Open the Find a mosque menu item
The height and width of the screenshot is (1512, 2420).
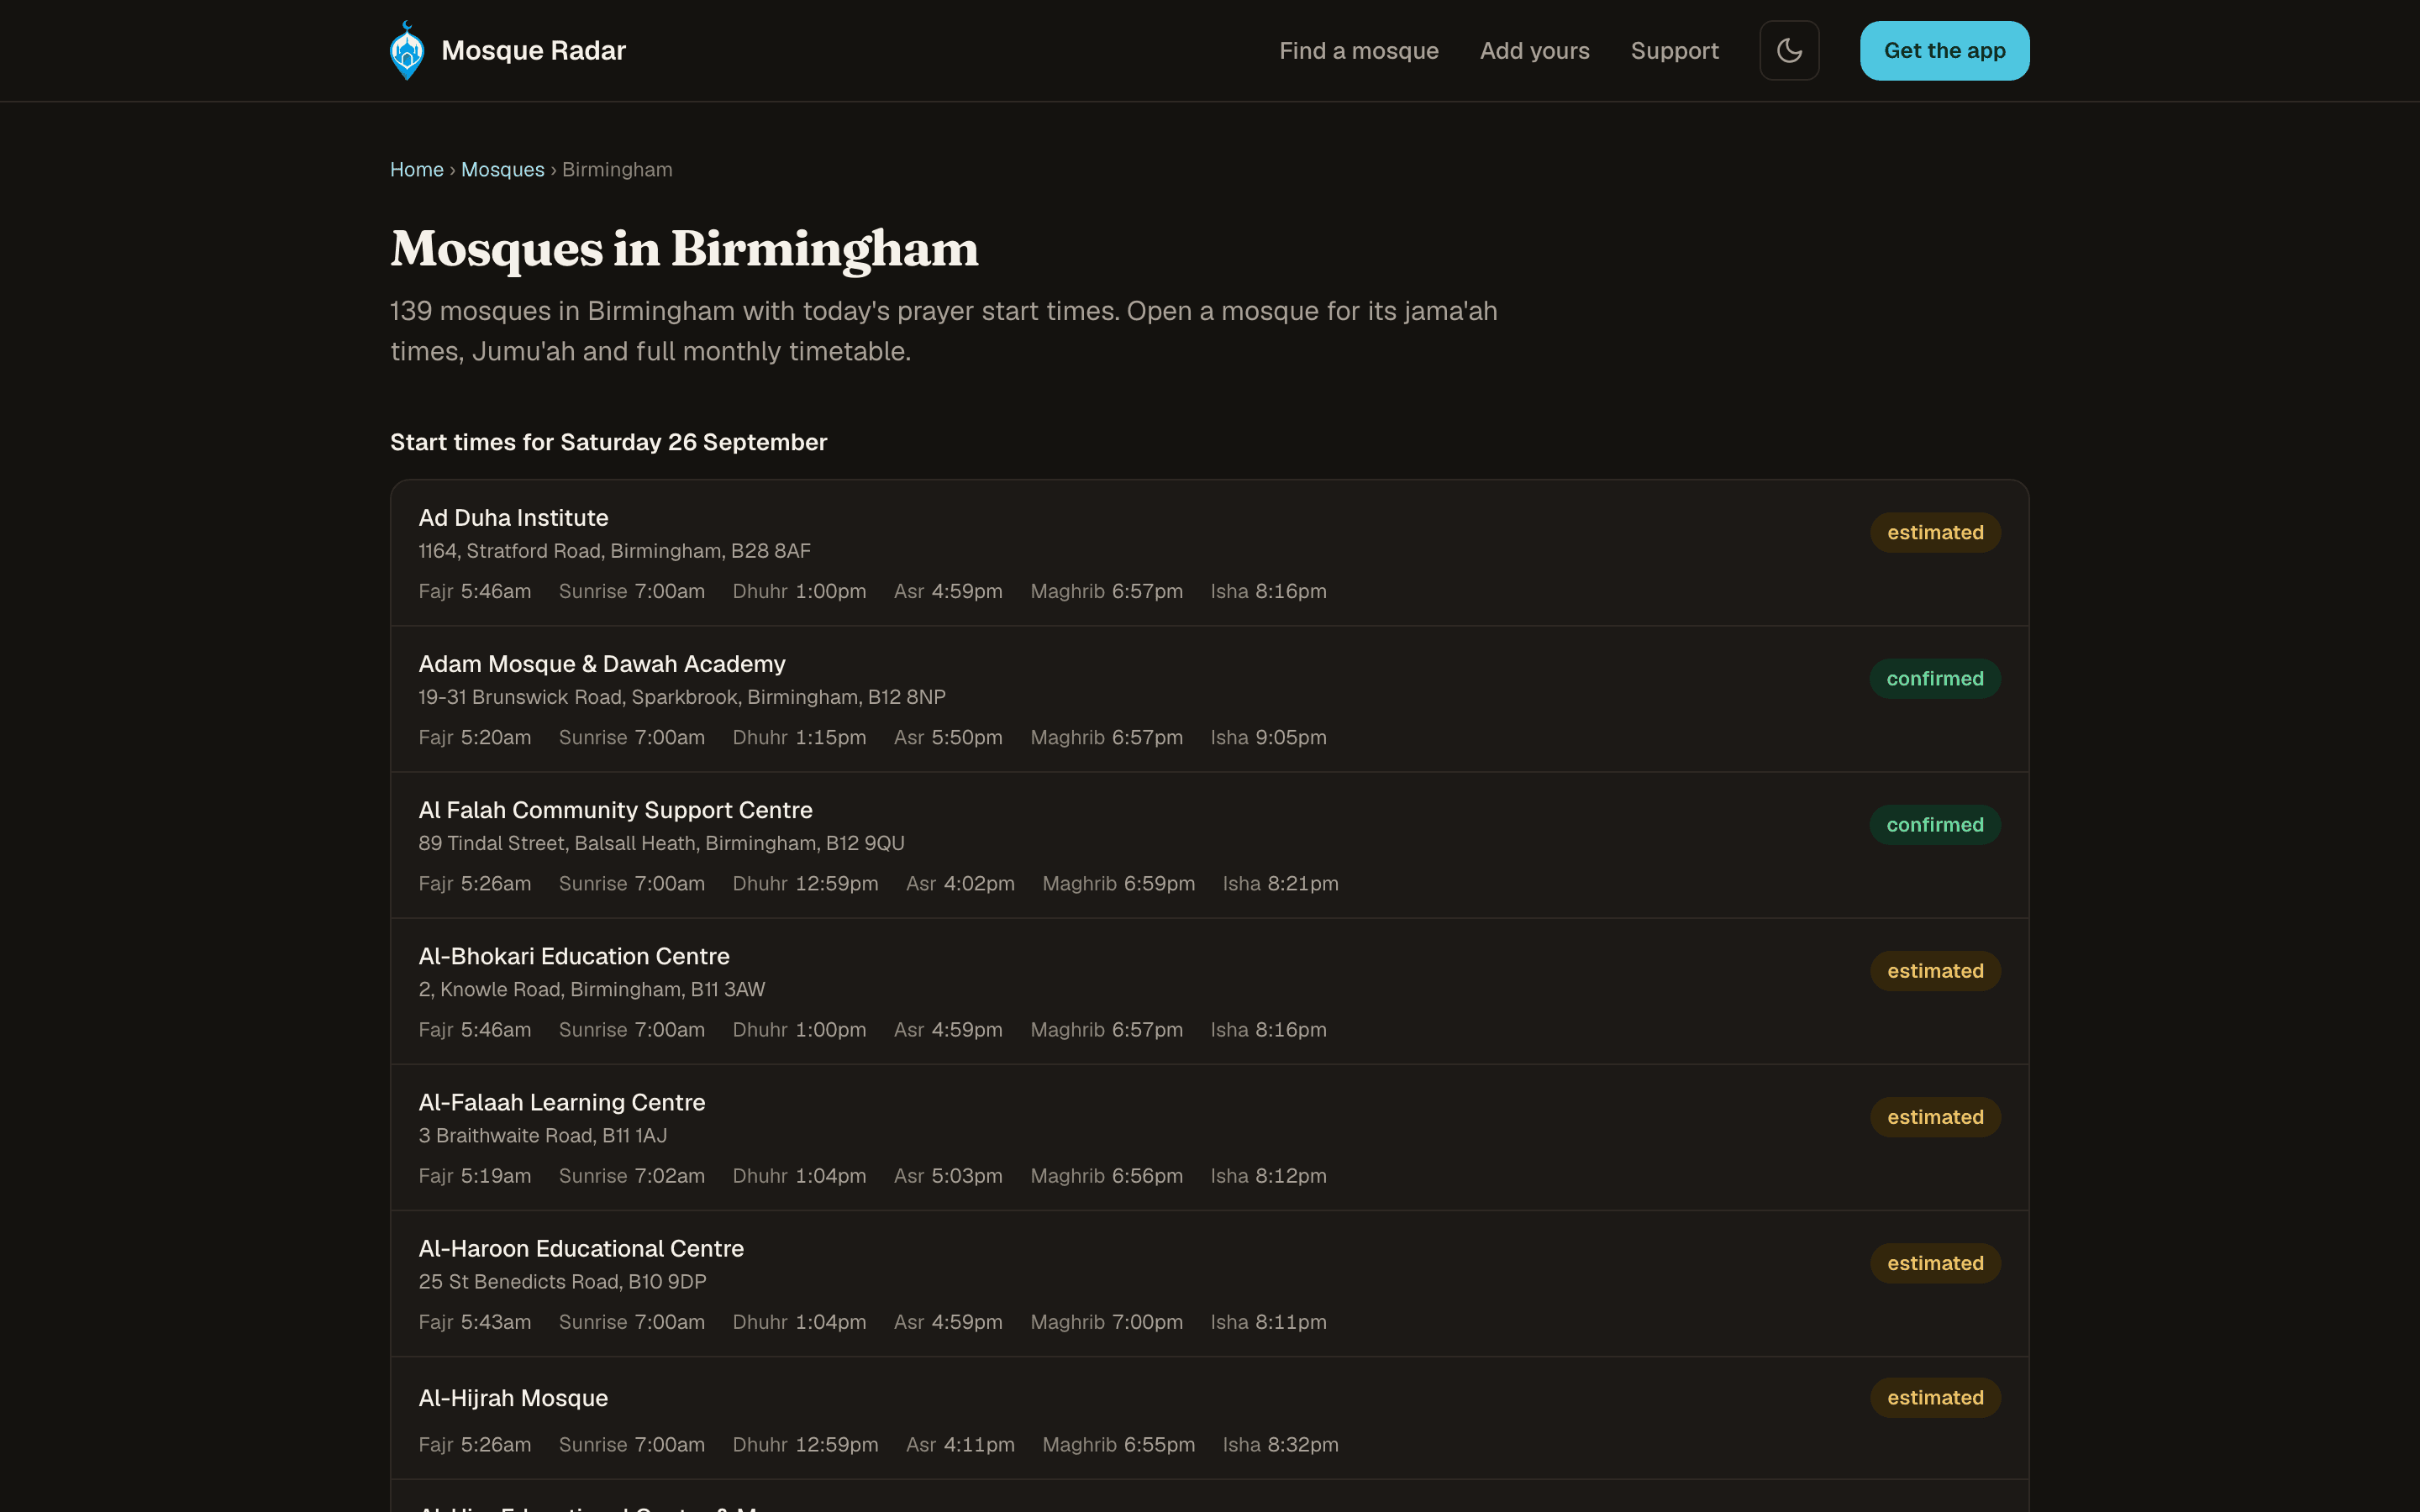(x=1359, y=51)
